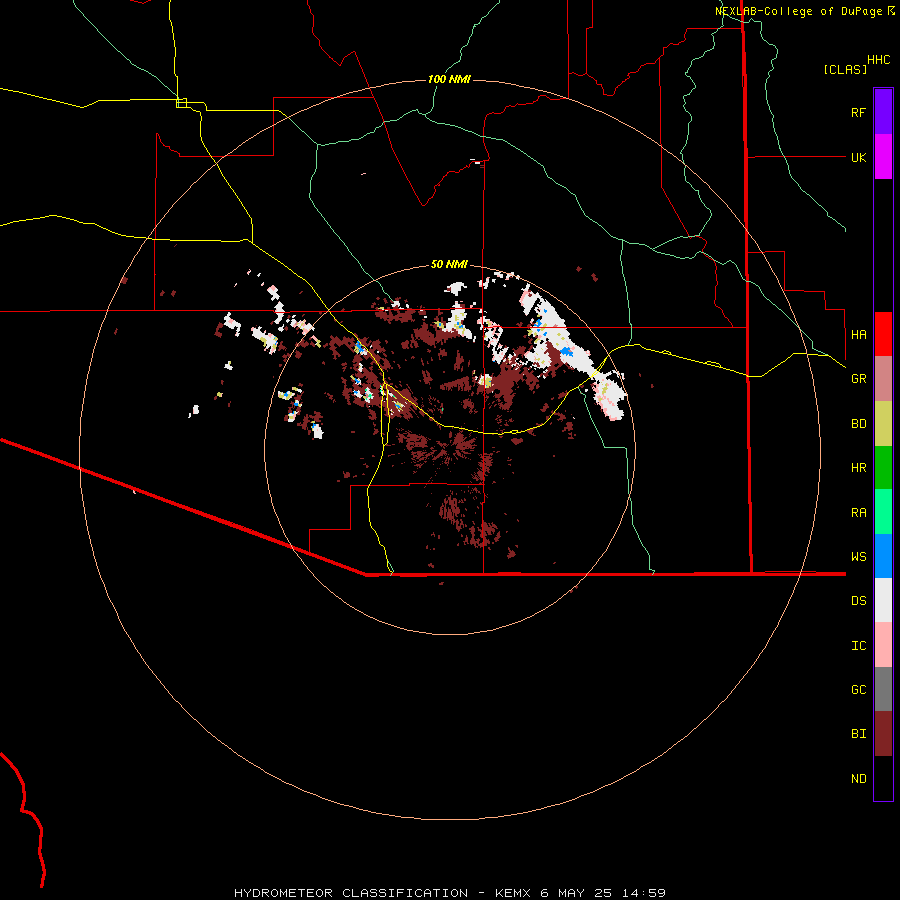The image size is (900, 900).
Task: Click the RA light green legend swatch
Action: tap(883, 512)
